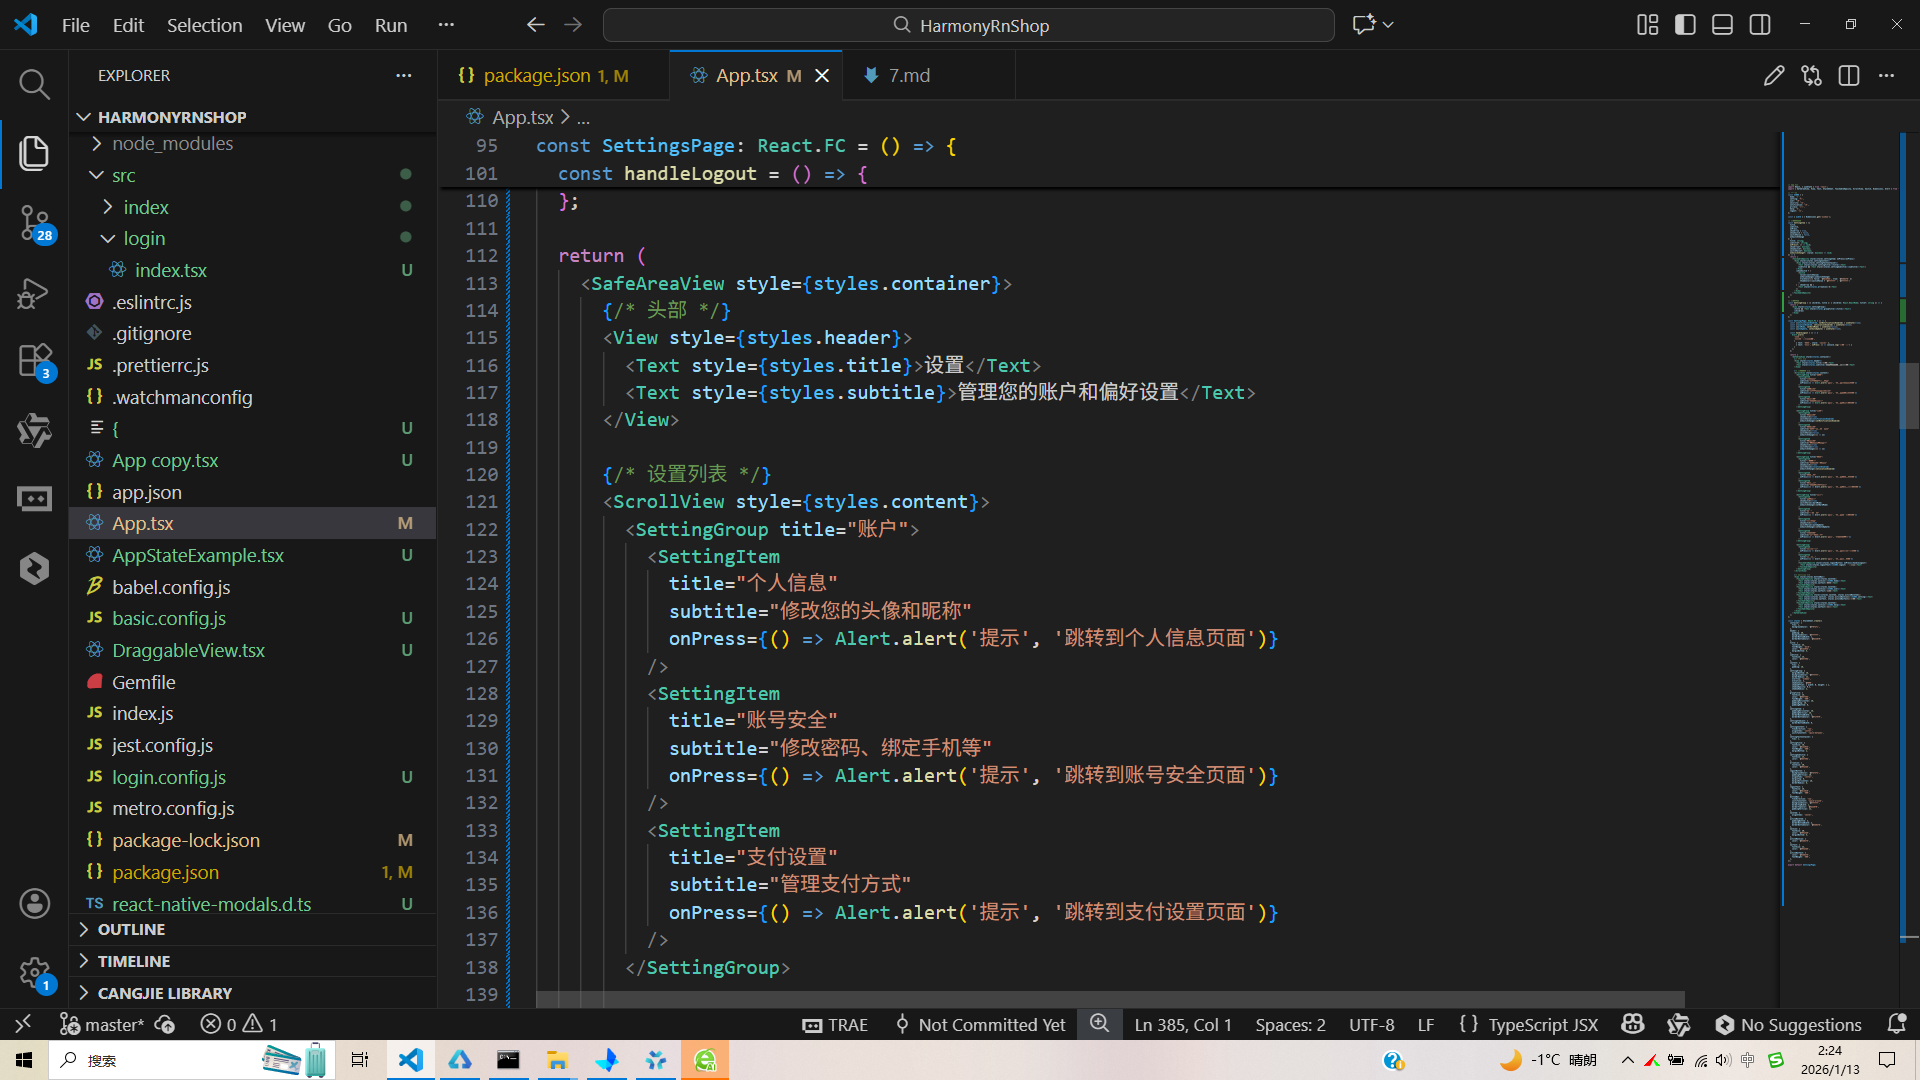Click the editor vertical scrollbar slider

click(1908, 395)
